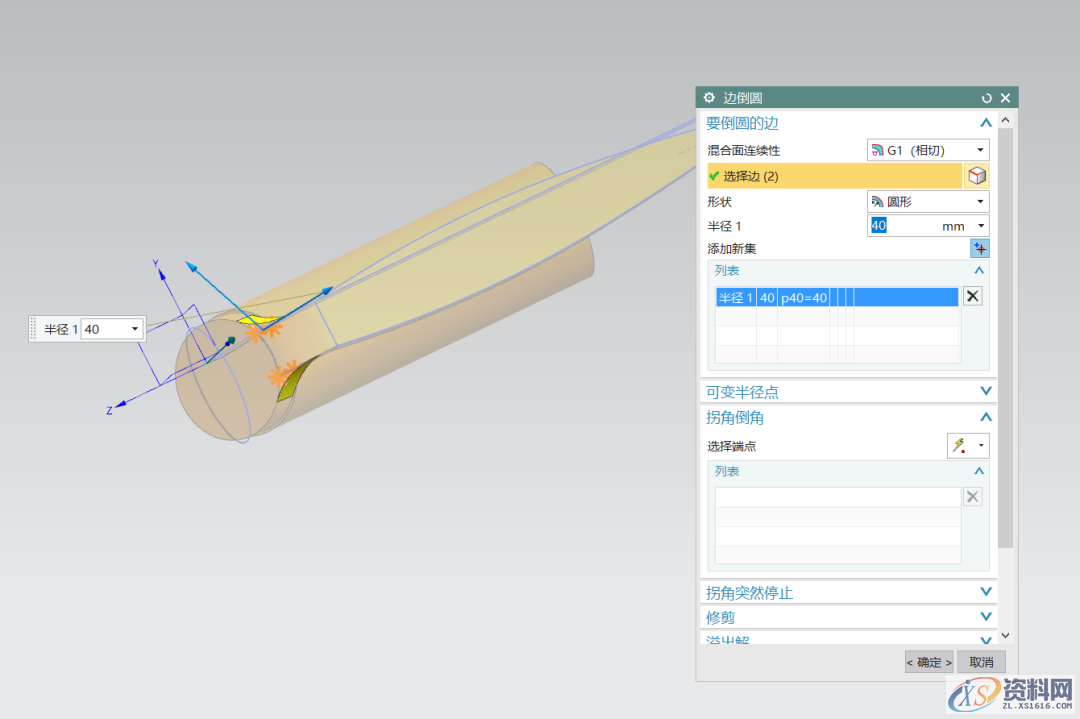Image resolution: width=1080 pixels, height=719 pixels.
Task: Click the reset dialog icon in title bar
Action: (987, 98)
